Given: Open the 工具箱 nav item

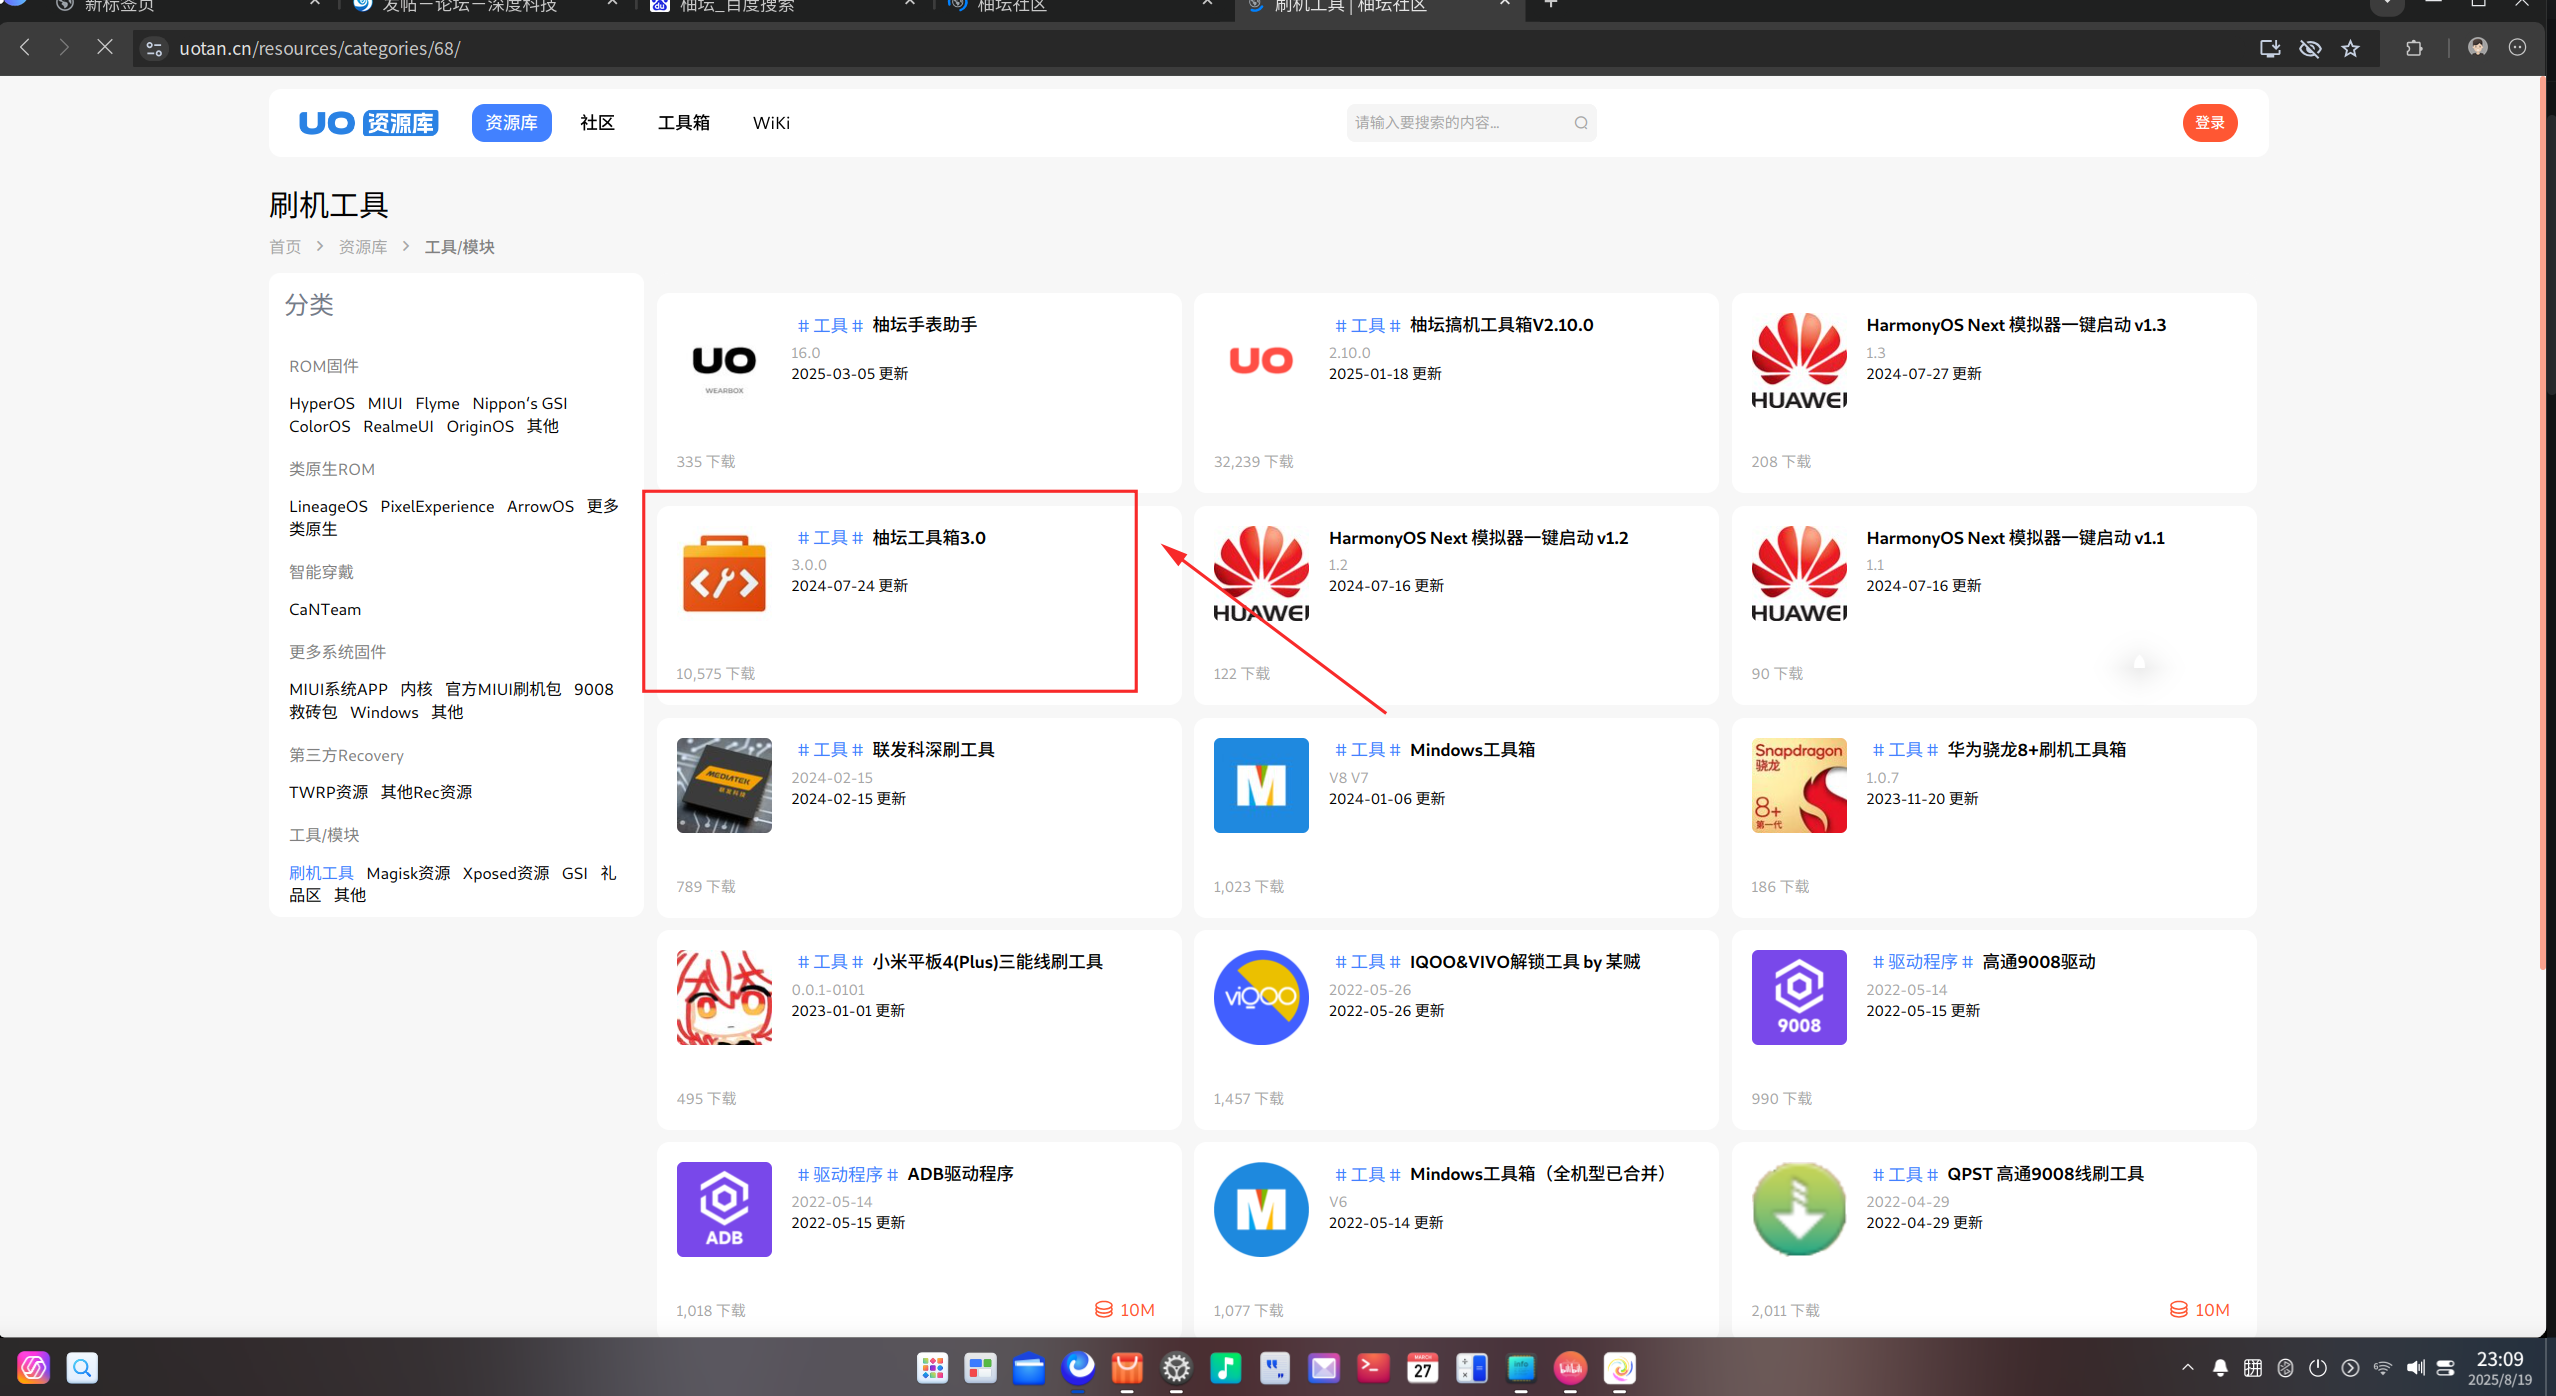Looking at the screenshot, I should (684, 123).
